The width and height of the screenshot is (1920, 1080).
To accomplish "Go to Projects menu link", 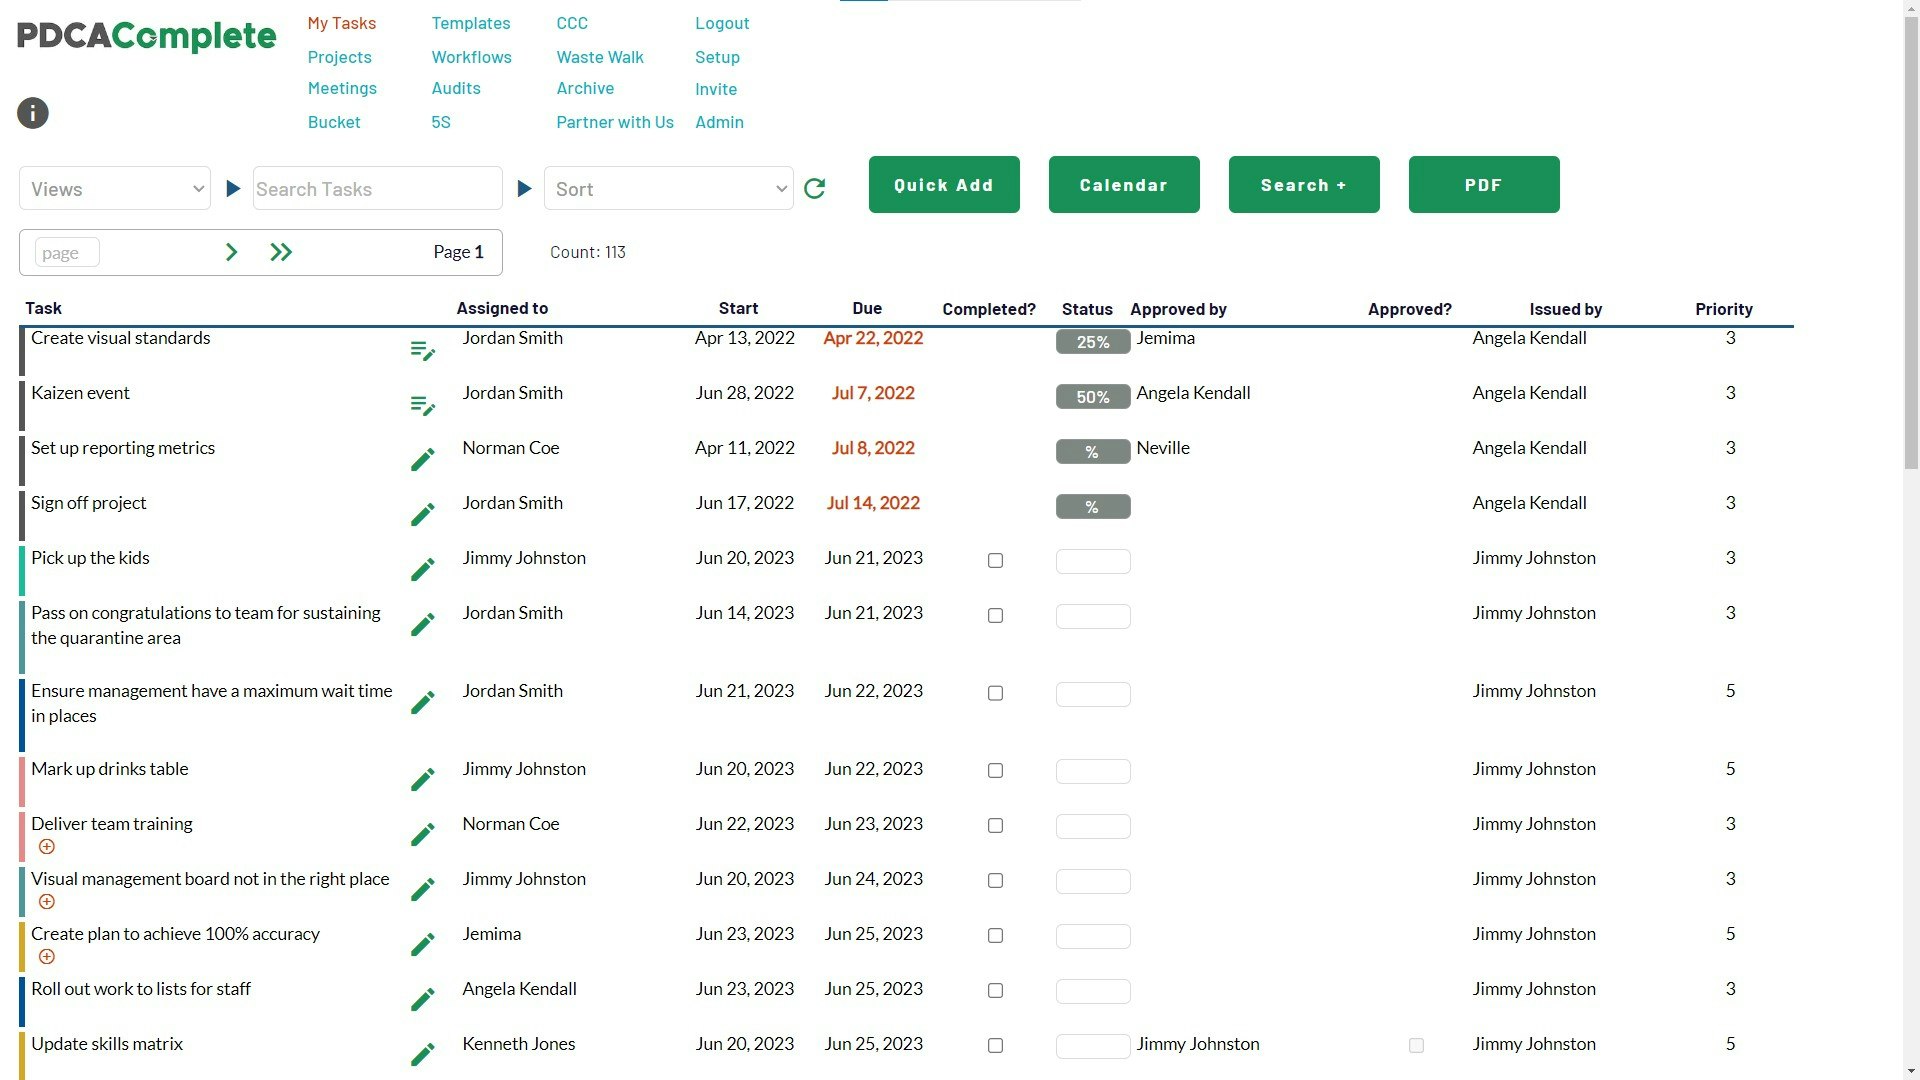I will tap(339, 57).
